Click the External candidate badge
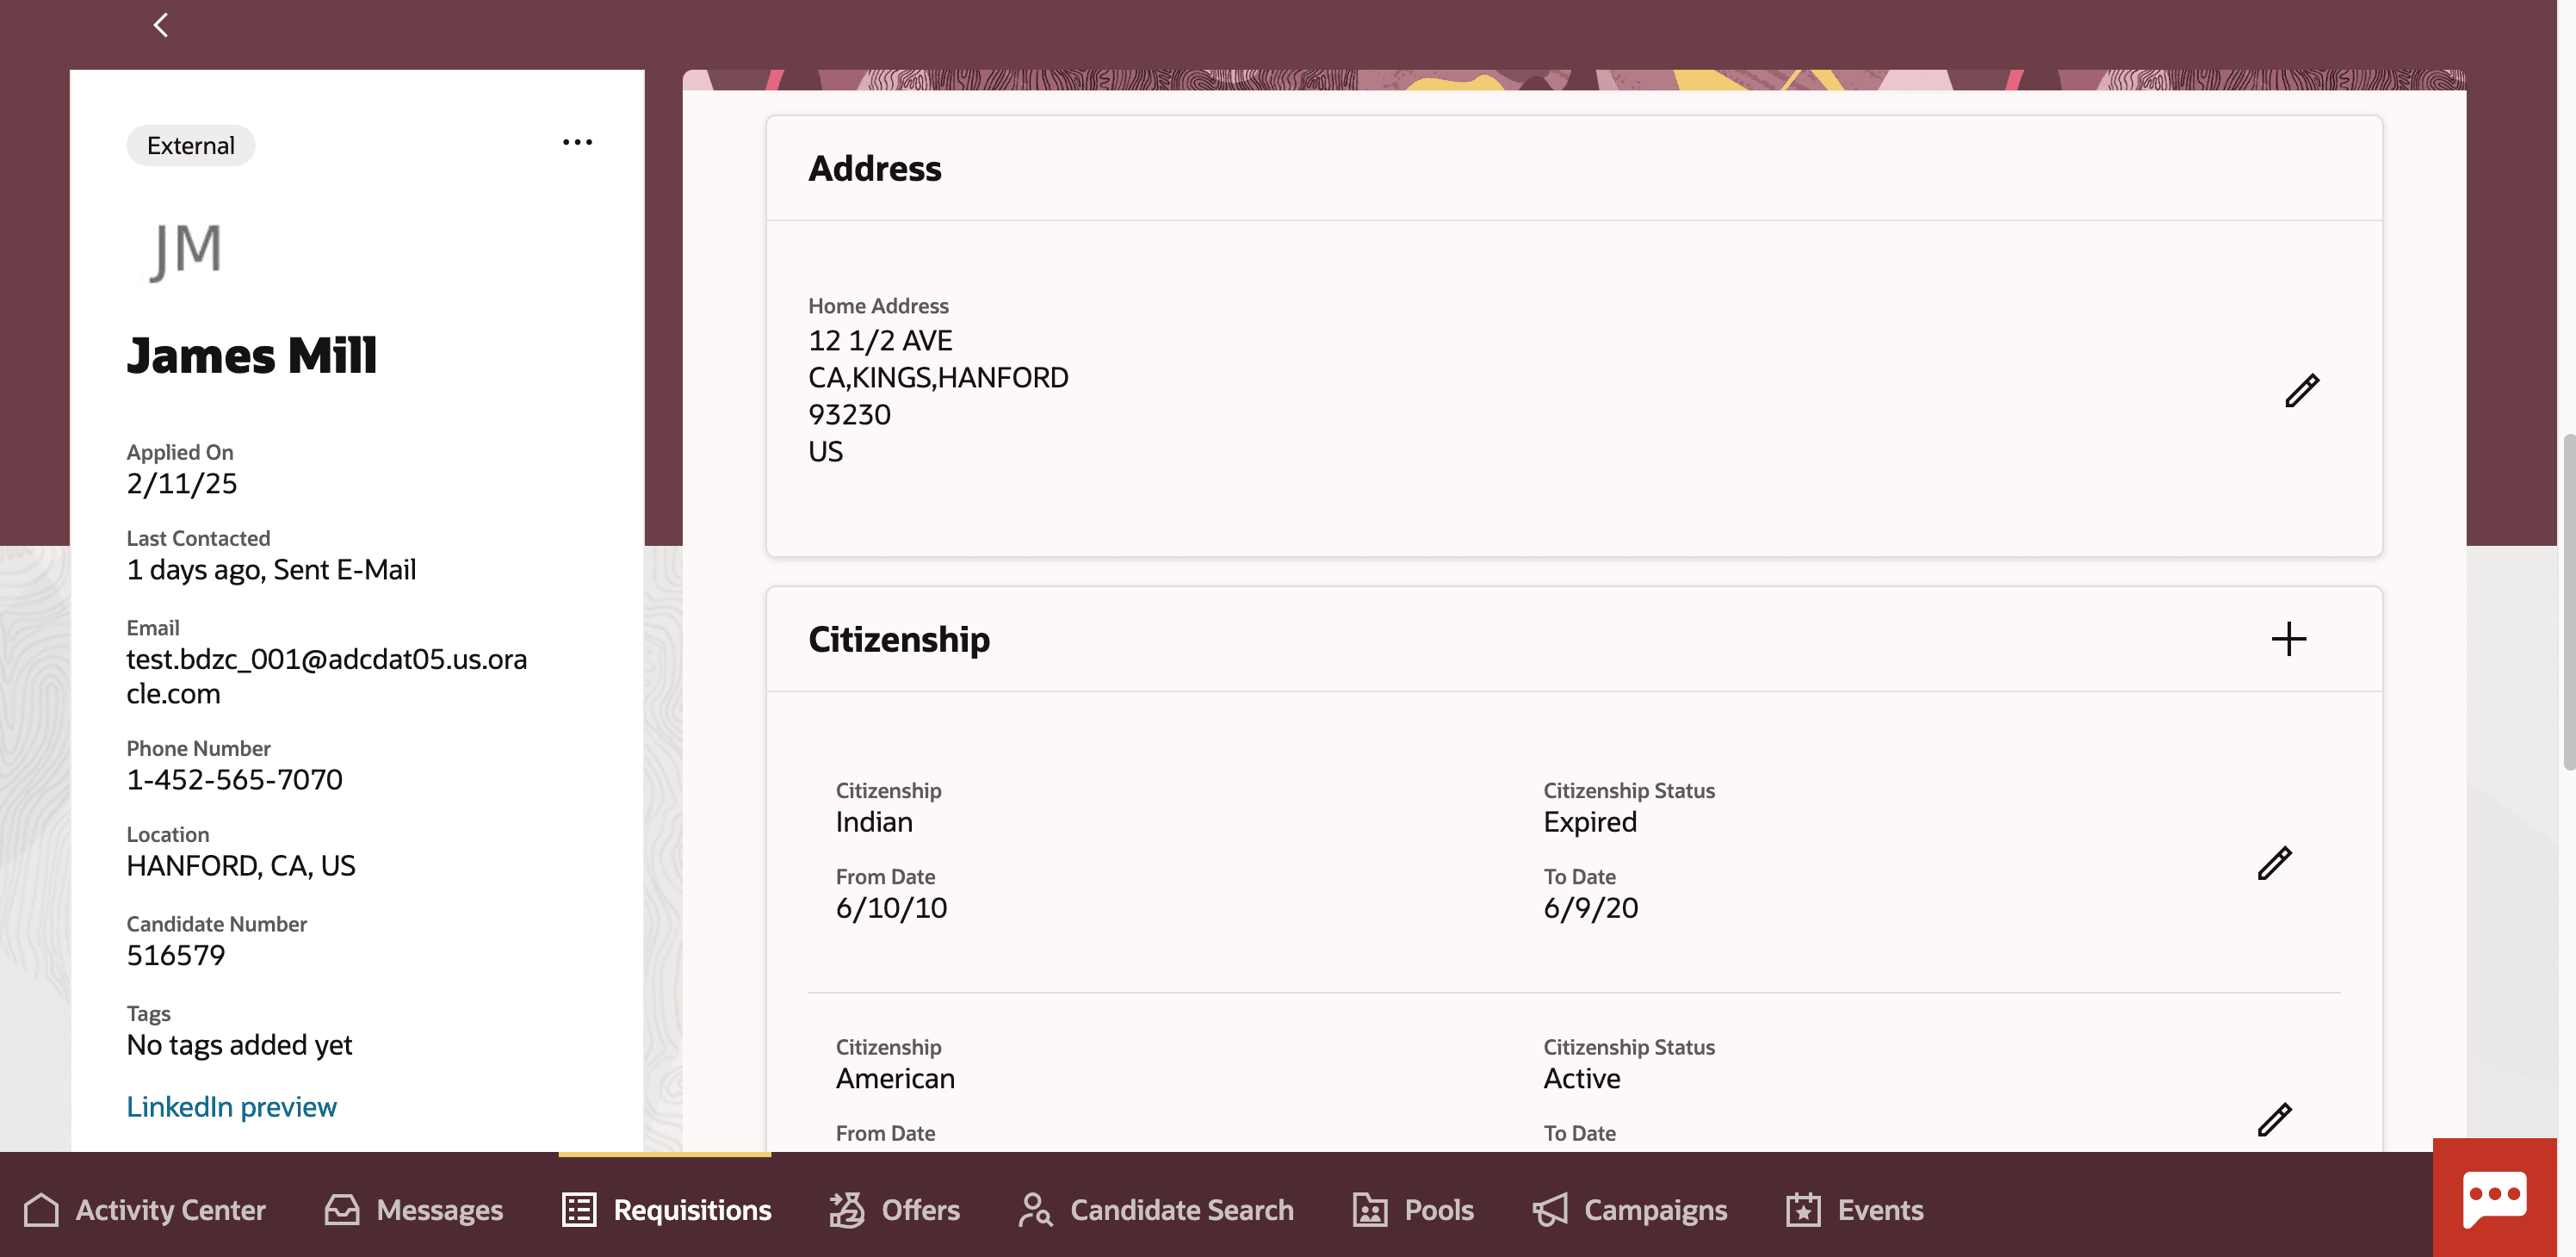The width and height of the screenshot is (2576, 1257). click(x=190, y=146)
